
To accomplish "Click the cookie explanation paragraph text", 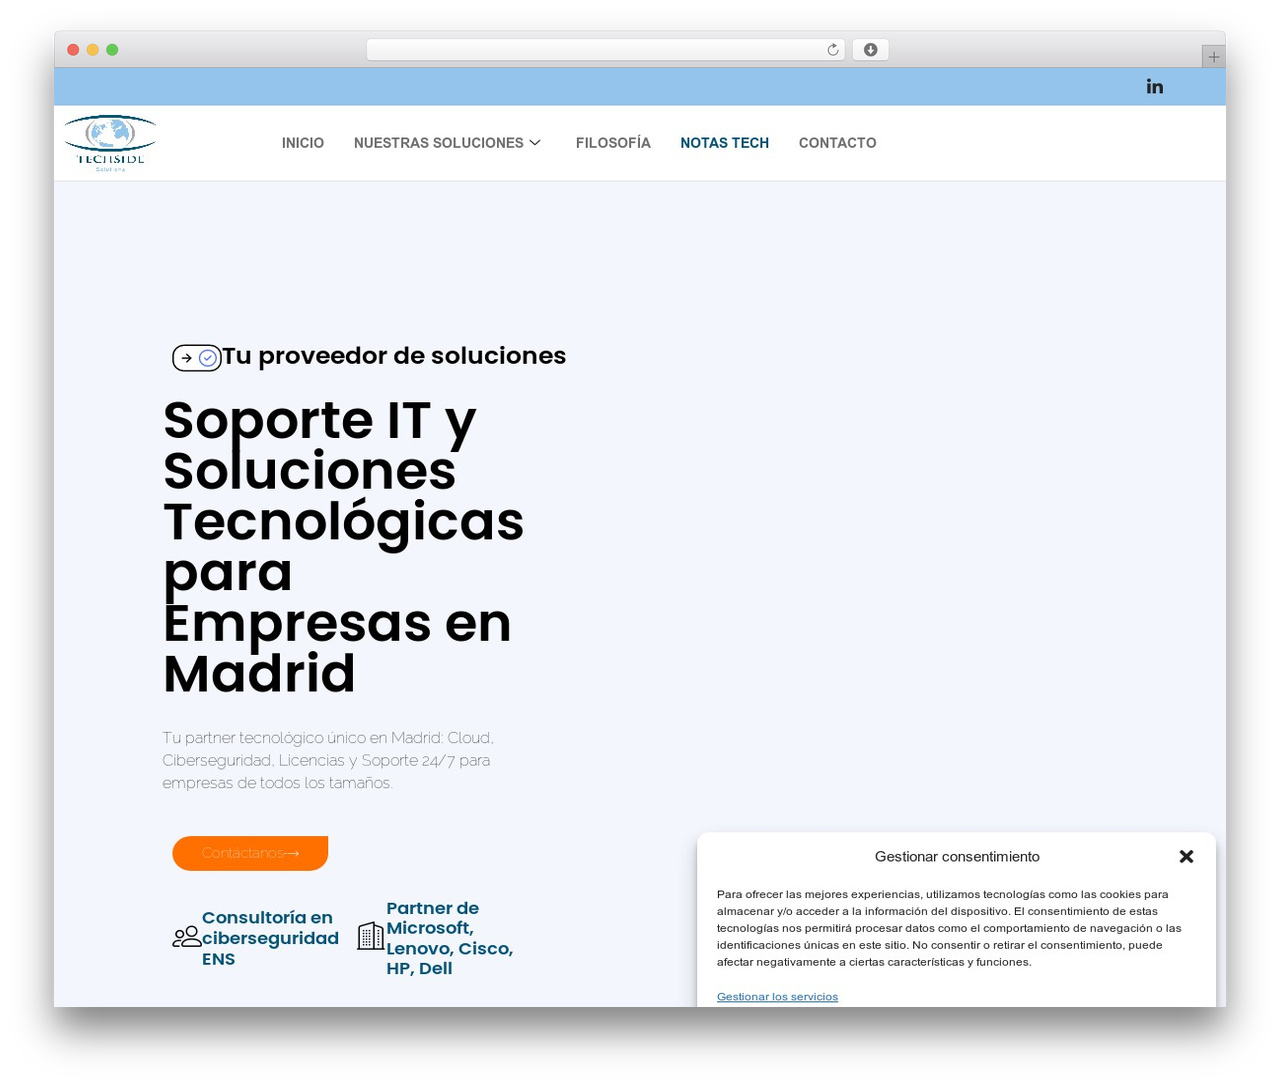I will pos(949,928).
